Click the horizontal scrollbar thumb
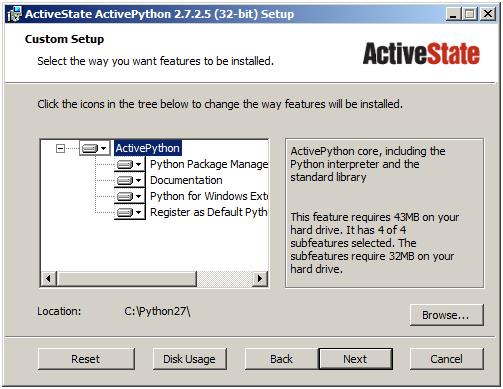Image resolution: width=503 pixels, height=389 pixels. tap(127, 278)
